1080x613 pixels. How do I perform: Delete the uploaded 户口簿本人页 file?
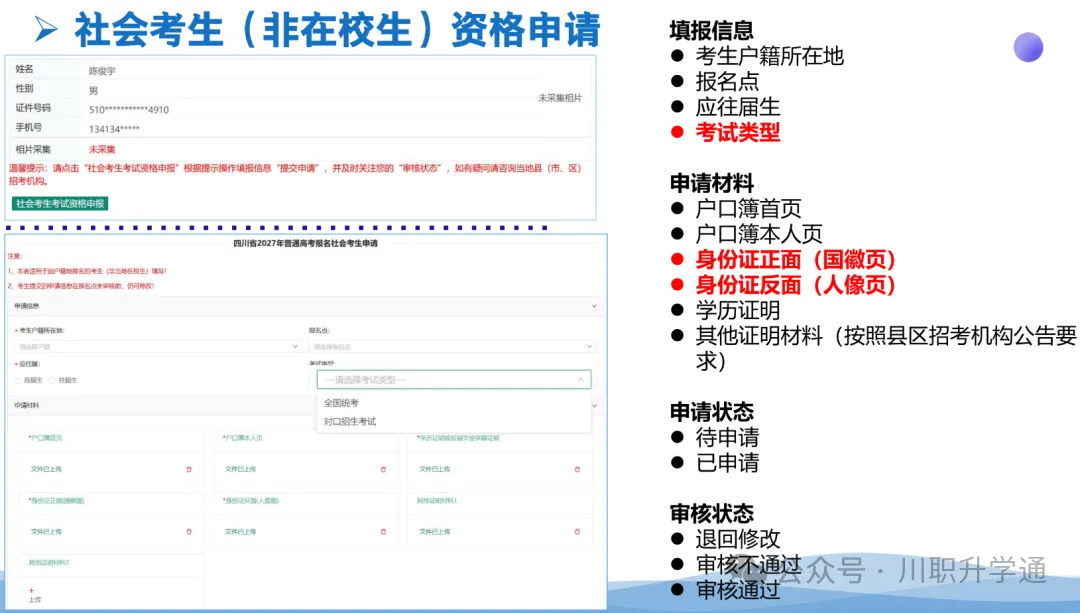(x=384, y=469)
